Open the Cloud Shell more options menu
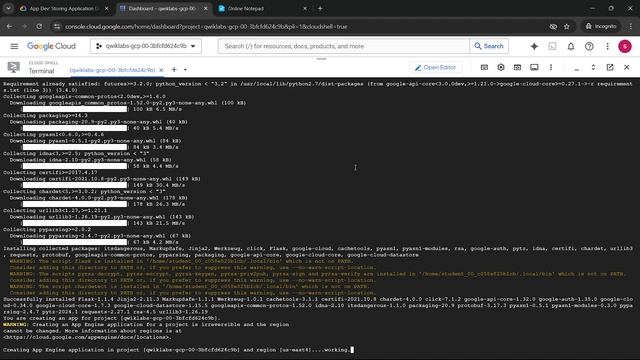This screenshot has width=640, height=360. (x=551, y=67)
